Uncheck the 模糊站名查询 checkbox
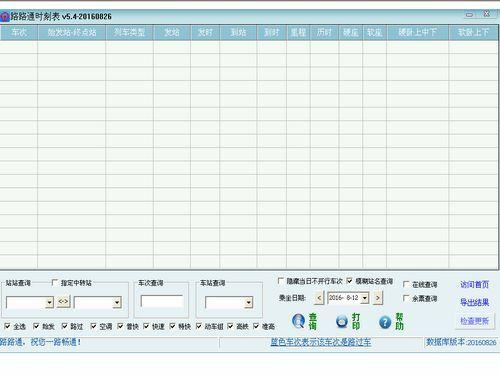Screen dimensions: 500x375 point(349,281)
